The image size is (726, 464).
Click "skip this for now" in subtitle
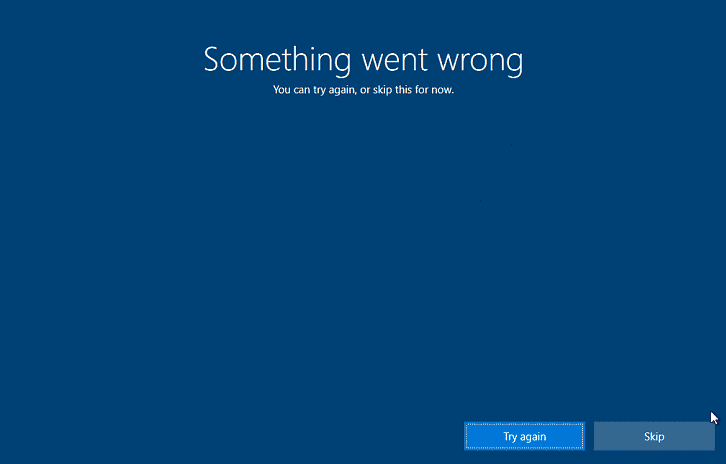point(413,90)
